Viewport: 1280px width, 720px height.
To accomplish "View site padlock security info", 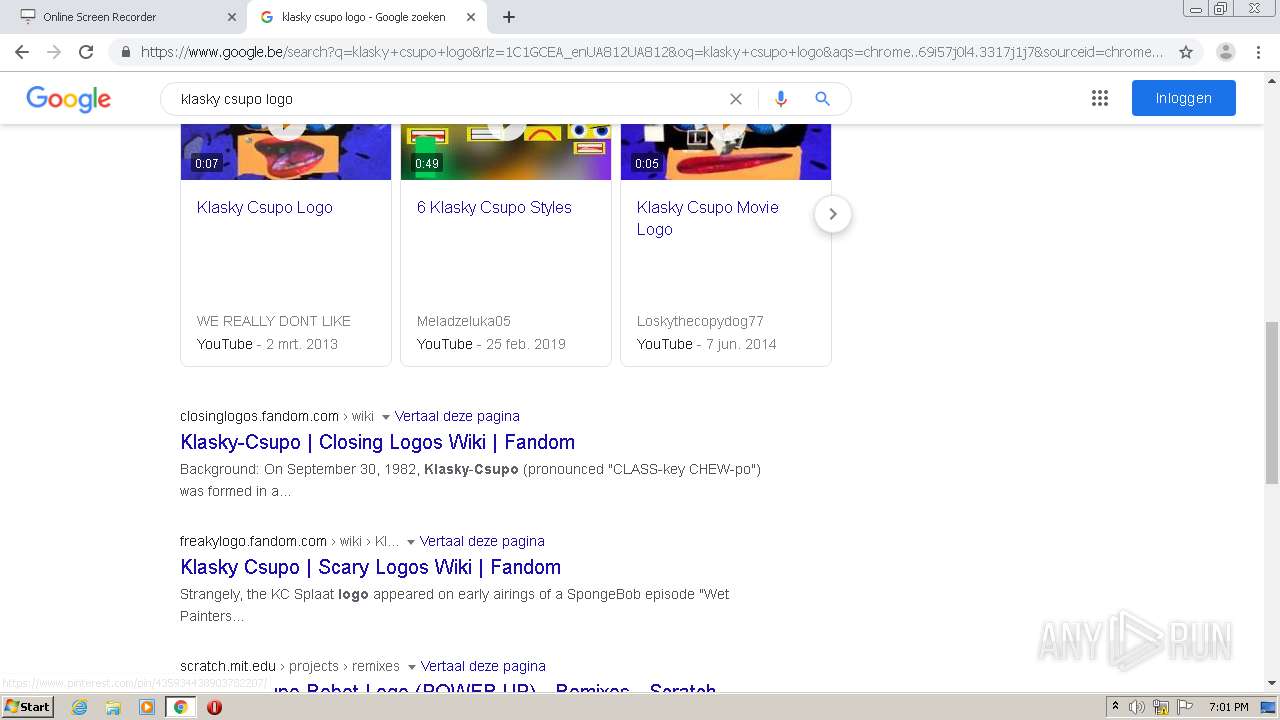I will click(x=126, y=52).
